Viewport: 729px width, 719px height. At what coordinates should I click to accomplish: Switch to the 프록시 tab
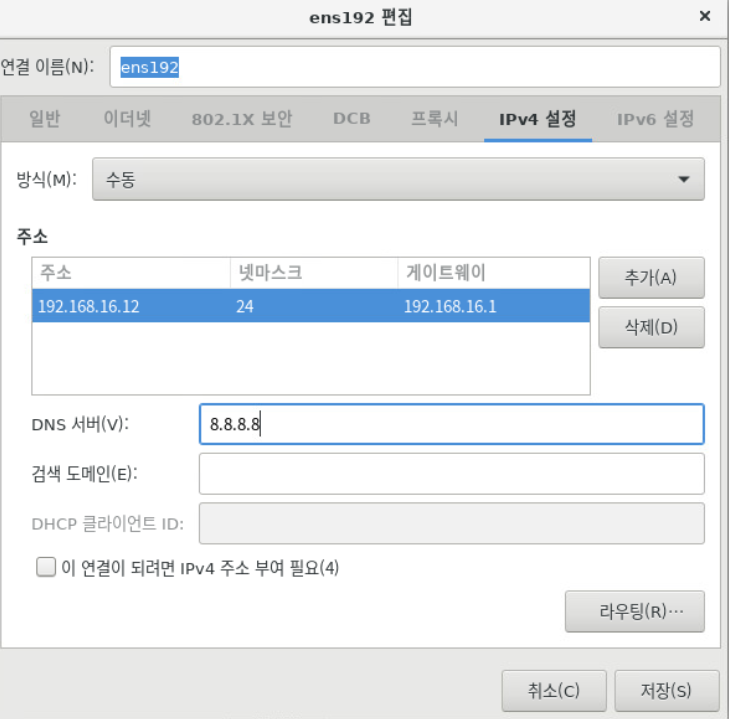[x=434, y=119]
